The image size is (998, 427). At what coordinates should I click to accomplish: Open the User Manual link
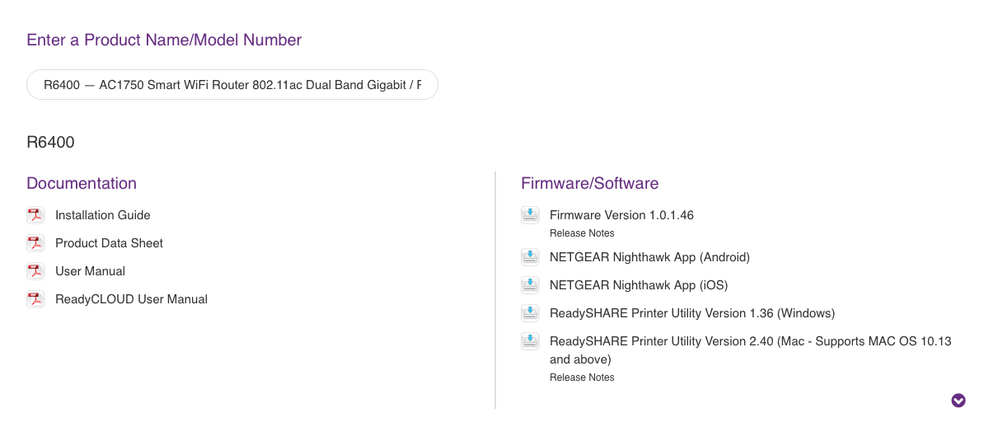coord(90,271)
